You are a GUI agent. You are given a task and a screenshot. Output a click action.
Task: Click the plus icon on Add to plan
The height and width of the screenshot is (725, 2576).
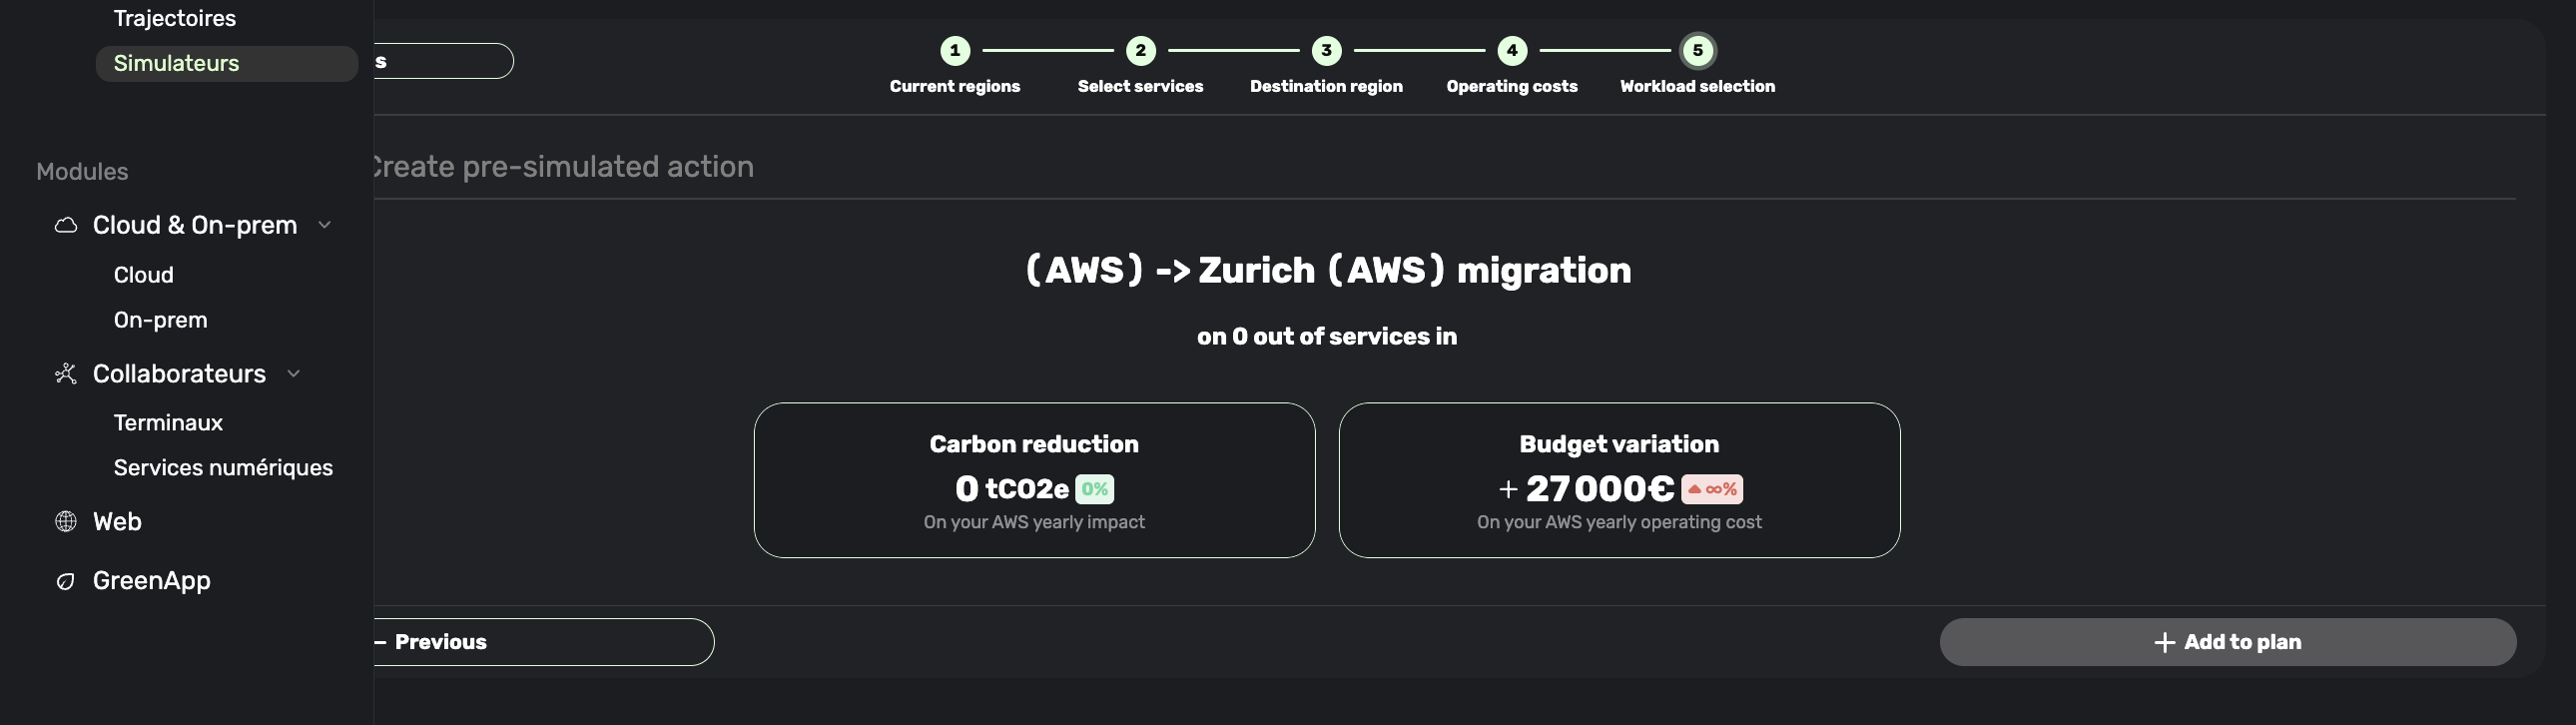click(x=2164, y=643)
